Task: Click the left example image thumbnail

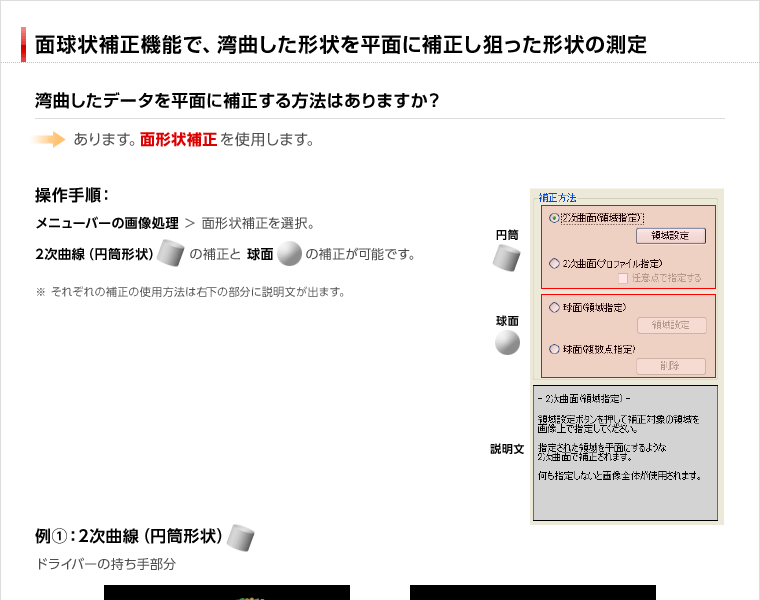Action: 227,592
